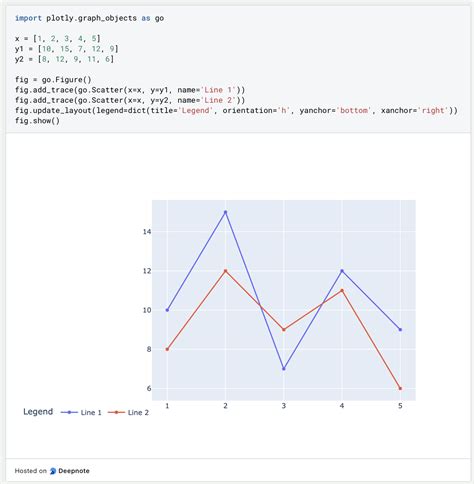Click the Line 2 starting point at x=1
474x484 pixels.
(167, 349)
